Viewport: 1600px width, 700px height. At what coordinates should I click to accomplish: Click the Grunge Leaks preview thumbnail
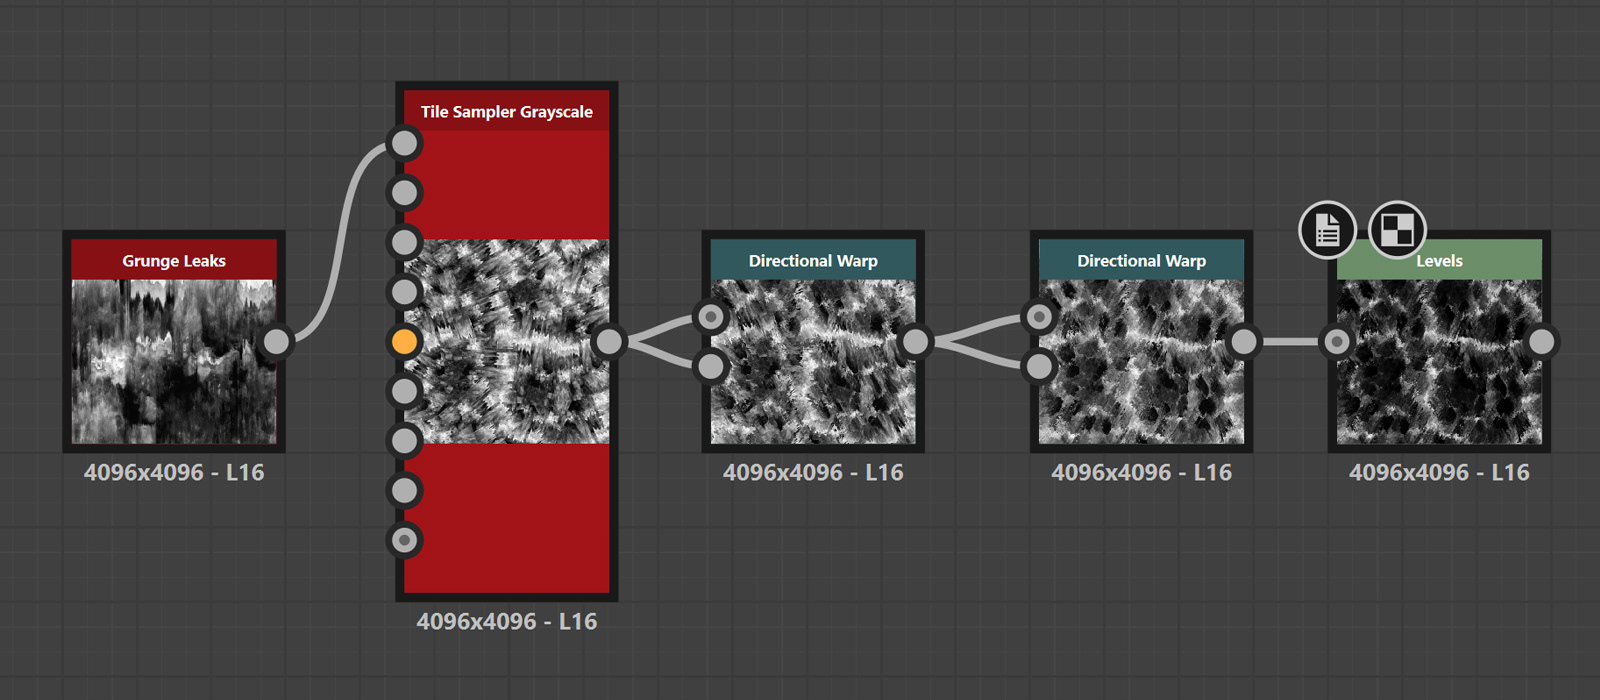[x=174, y=362]
